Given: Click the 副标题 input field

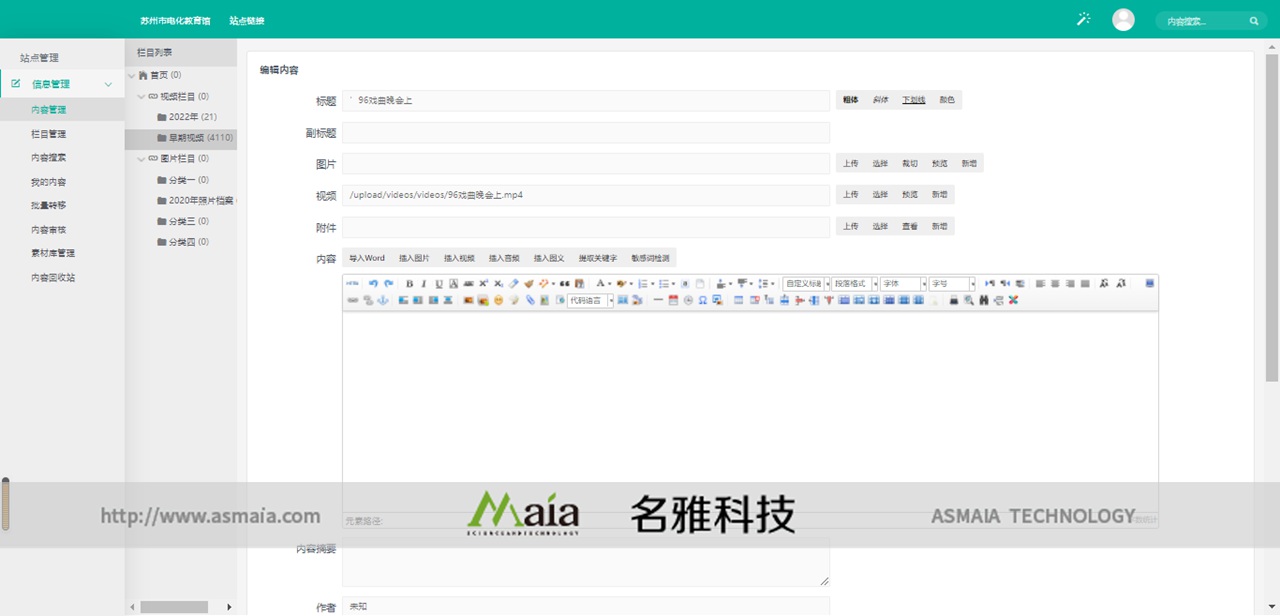Looking at the screenshot, I should click(x=586, y=133).
